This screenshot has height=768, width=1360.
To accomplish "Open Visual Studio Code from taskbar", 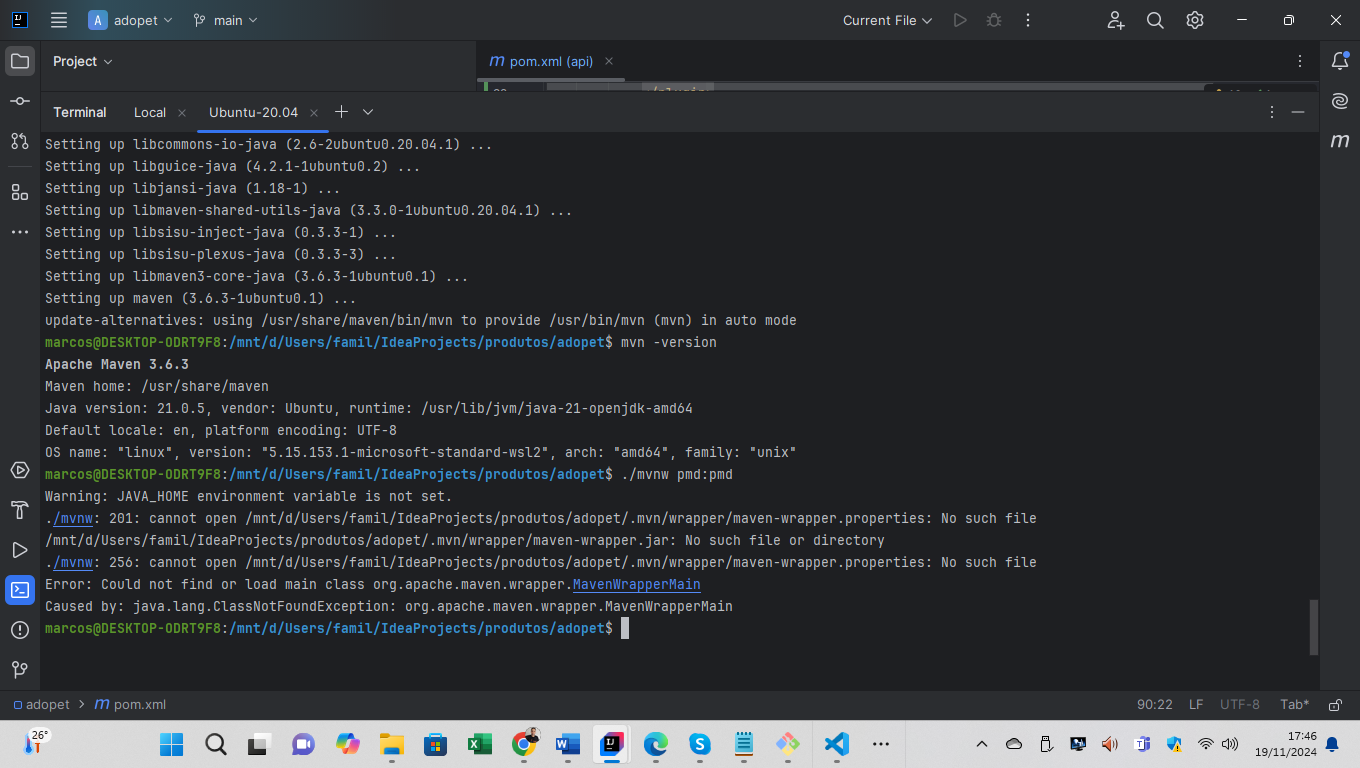I will coord(837,744).
